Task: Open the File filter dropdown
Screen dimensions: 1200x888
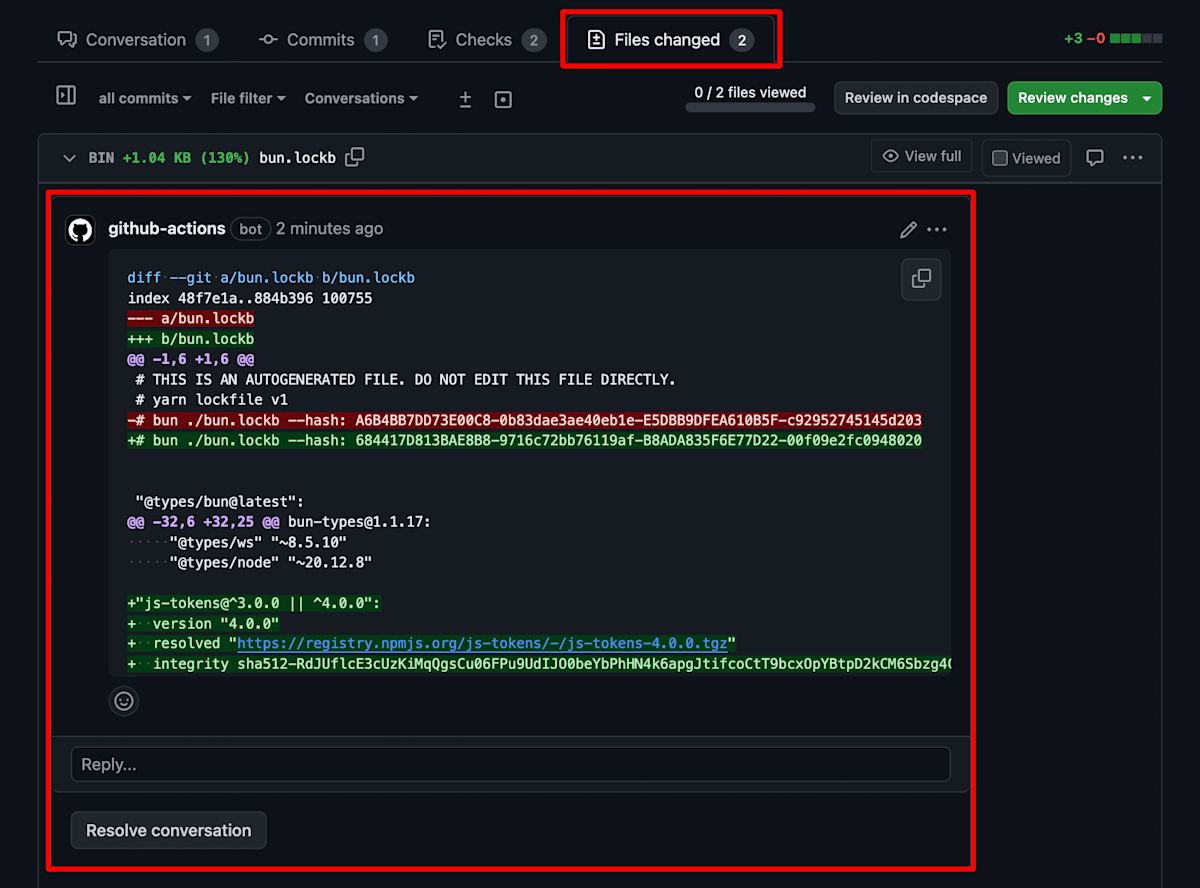Action: tap(248, 98)
